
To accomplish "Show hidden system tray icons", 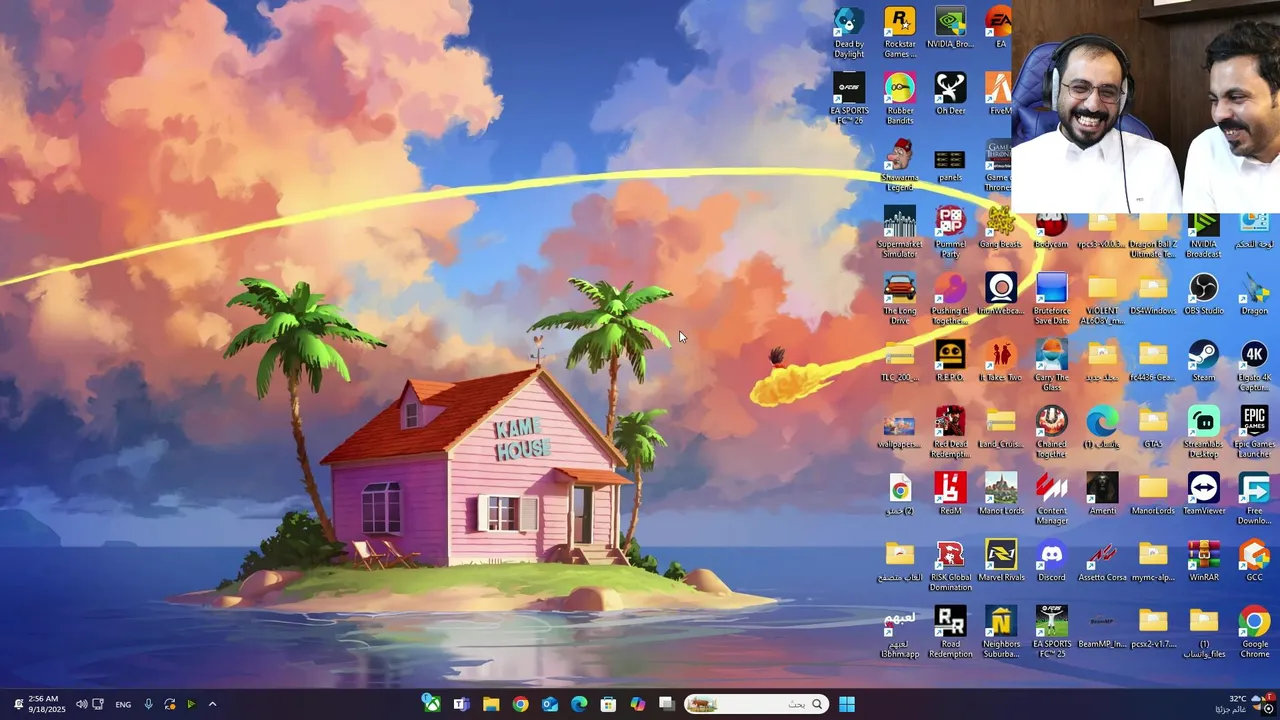I will [x=212, y=704].
